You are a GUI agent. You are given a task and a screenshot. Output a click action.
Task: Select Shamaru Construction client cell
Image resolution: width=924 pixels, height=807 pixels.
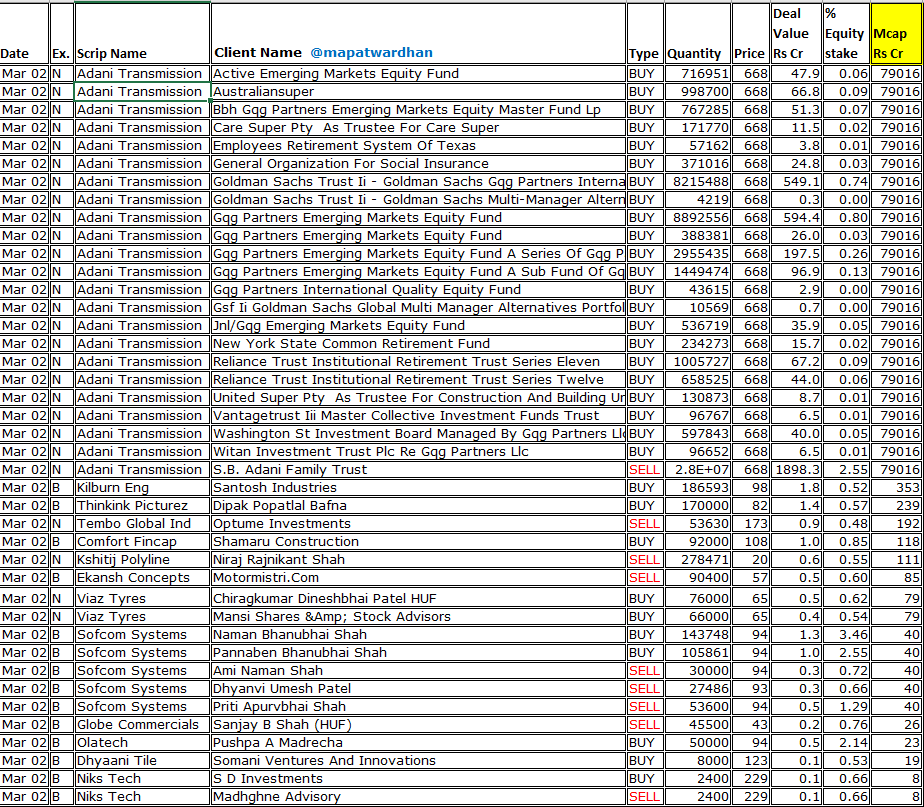(x=418, y=542)
